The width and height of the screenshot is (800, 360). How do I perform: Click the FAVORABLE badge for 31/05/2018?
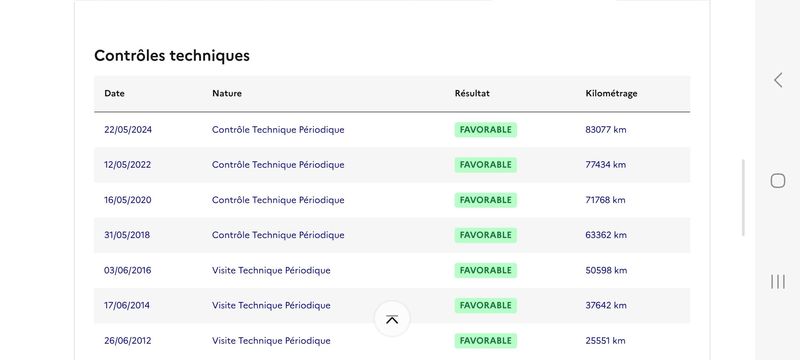coord(486,235)
